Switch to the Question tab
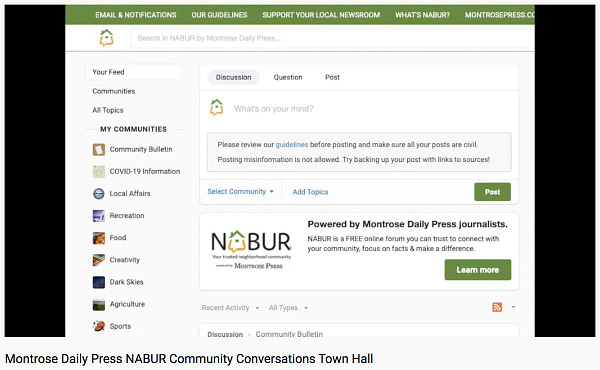The image size is (600, 370). [x=288, y=77]
